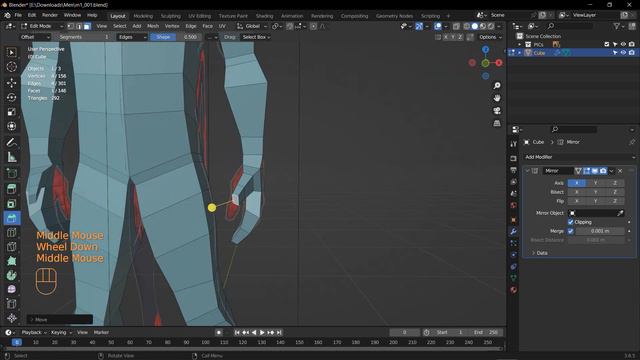Select the Scale tool in left toolbar
This screenshot has height=360, width=640.
pos(11,112)
